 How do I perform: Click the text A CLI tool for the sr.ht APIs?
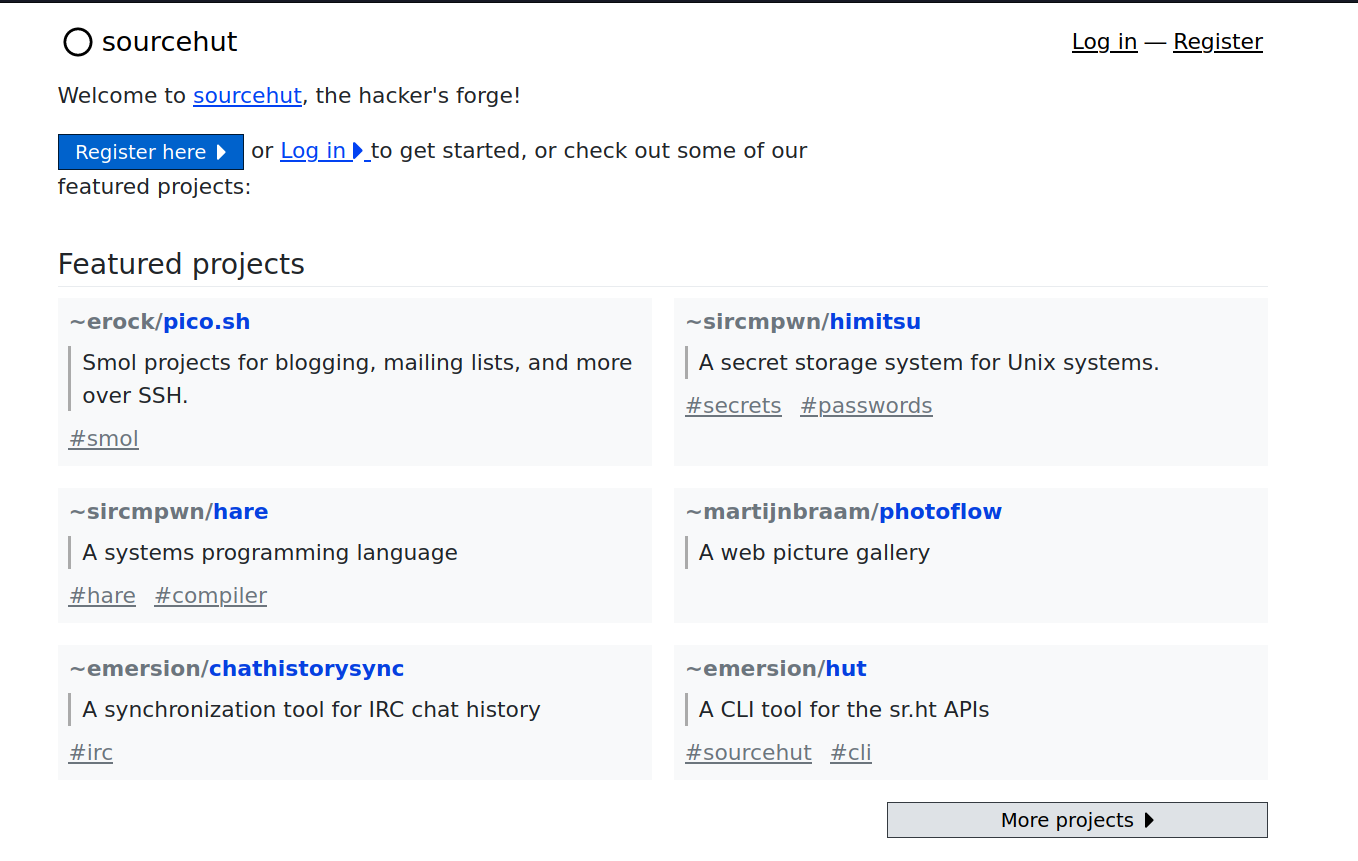point(844,710)
